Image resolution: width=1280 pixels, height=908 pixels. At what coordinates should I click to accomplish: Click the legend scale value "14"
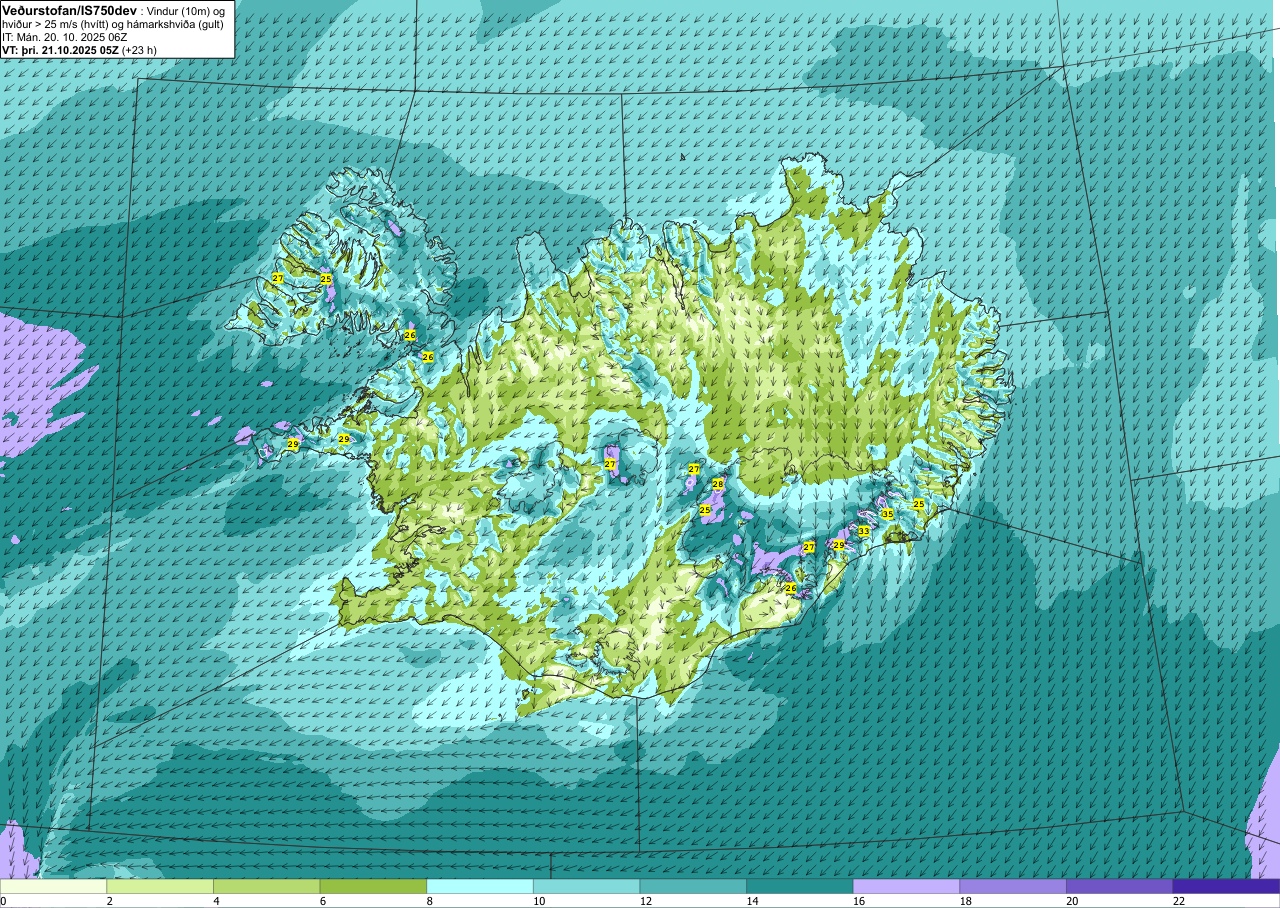pos(752,901)
